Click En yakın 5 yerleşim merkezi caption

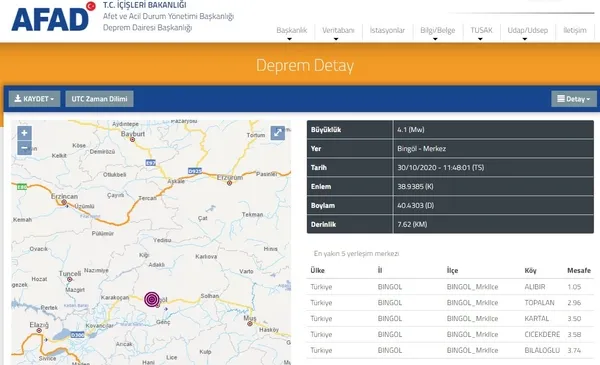point(356,253)
